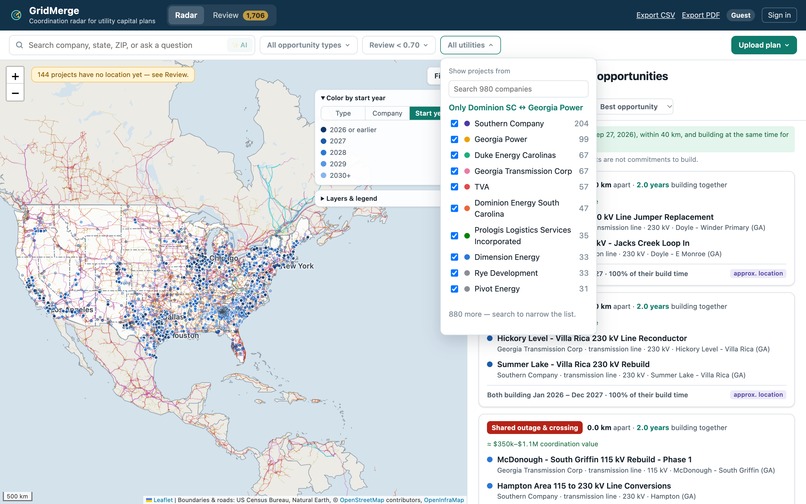Click Only Dominion SC ↔ Georgia Power link
Viewport: 806px width, 504px height.
tap(516, 107)
